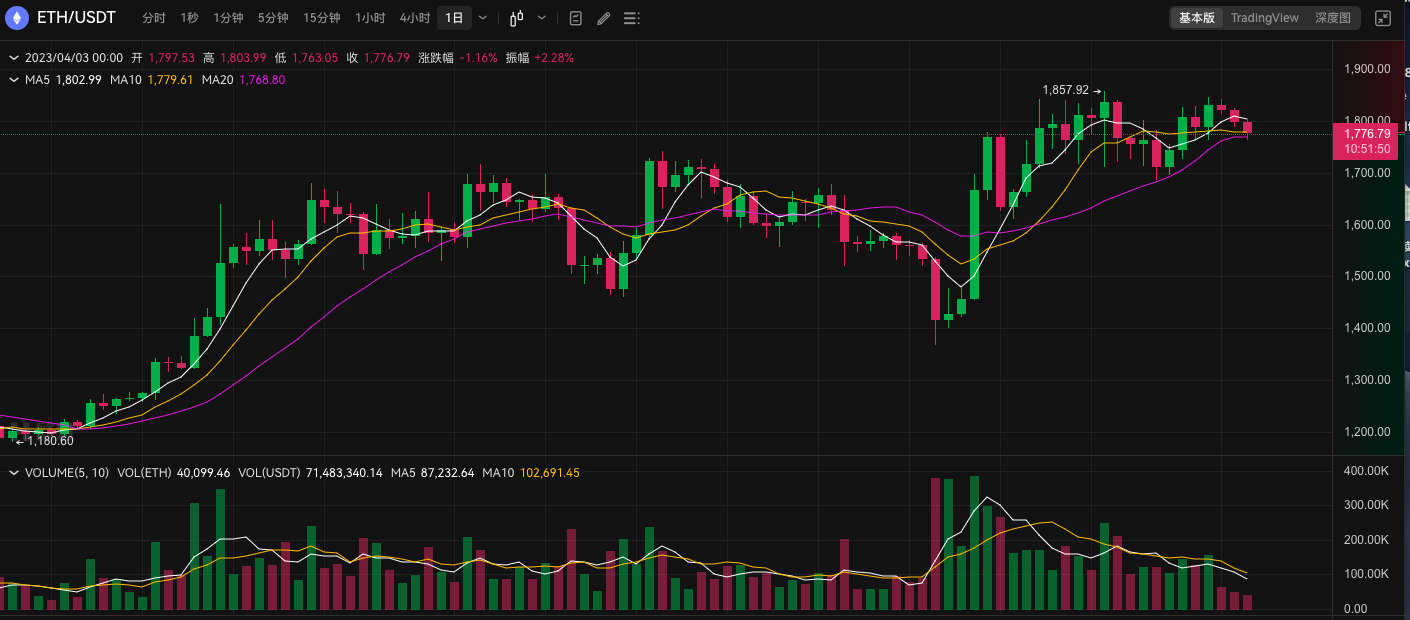Viewport: 1410px width, 620px height.
Task: Select the 4小时 interval
Action: (414, 18)
